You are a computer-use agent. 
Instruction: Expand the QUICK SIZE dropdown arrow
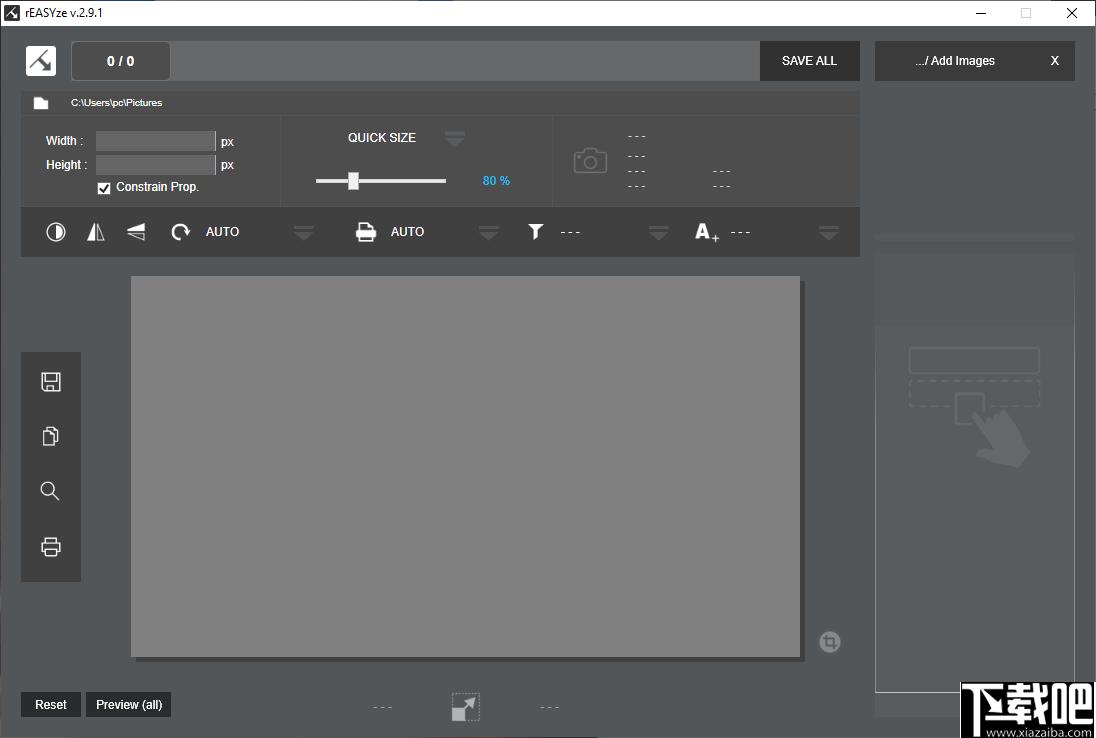pos(455,138)
